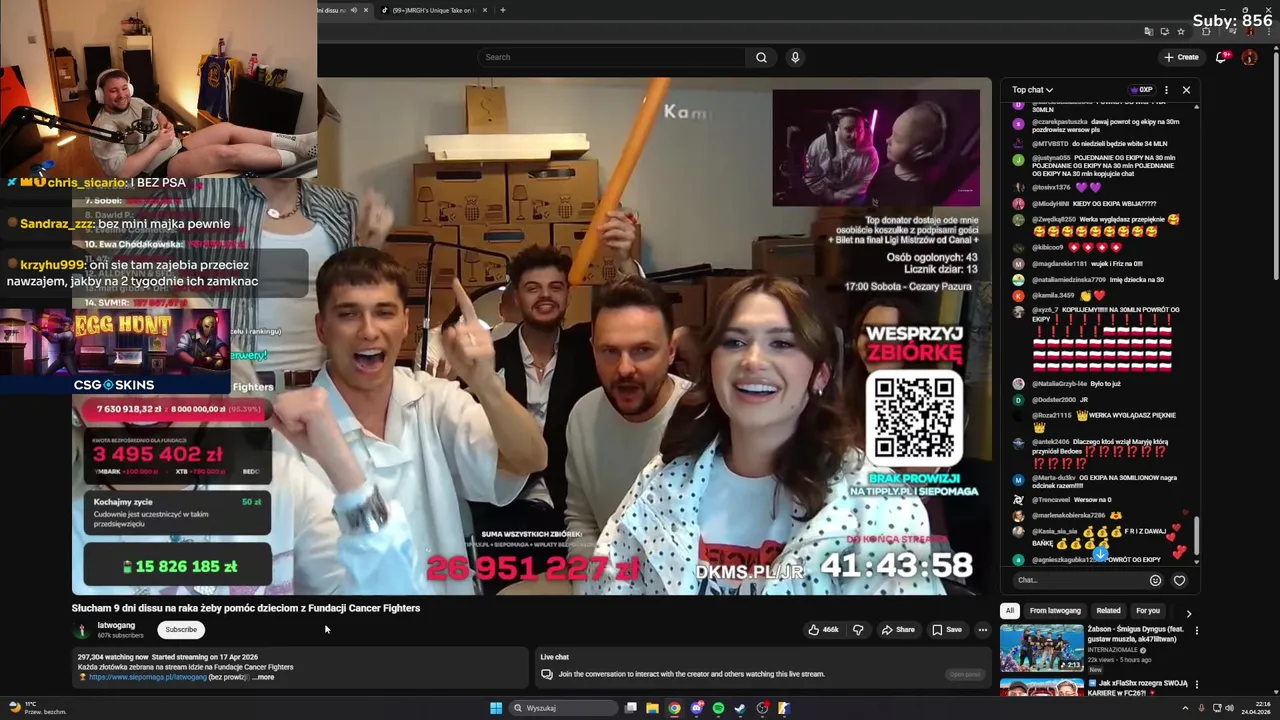Close the live chat panel
This screenshot has width=1280, height=720.
(1186, 90)
